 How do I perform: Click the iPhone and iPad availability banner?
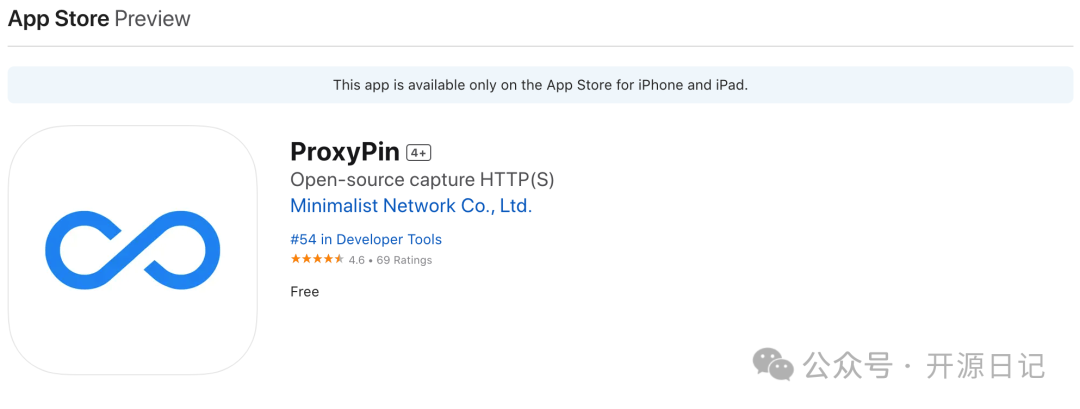click(540, 85)
